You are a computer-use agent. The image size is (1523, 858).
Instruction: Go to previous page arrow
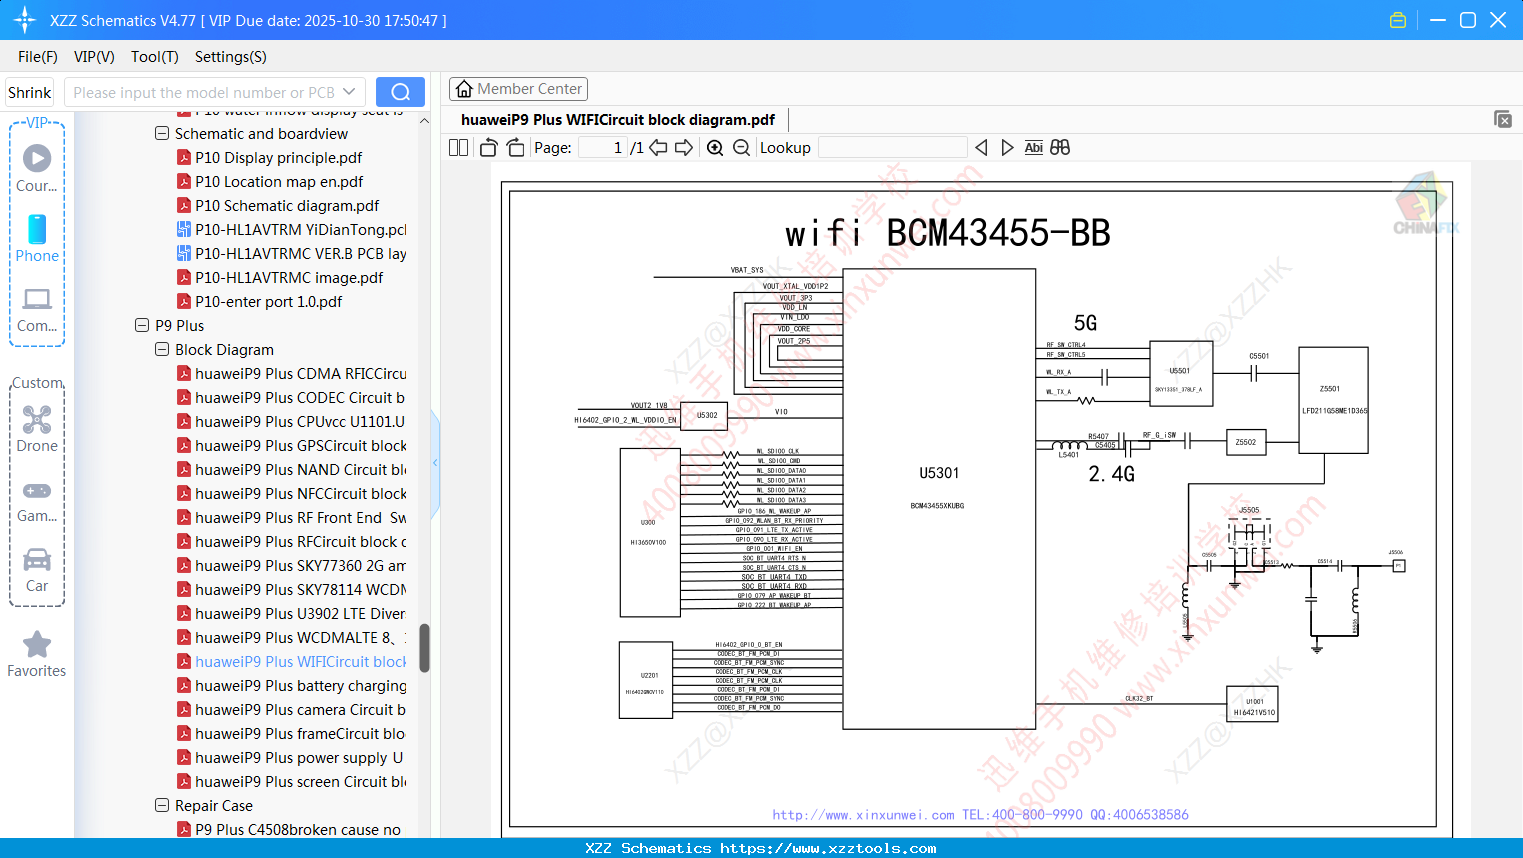click(x=658, y=147)
